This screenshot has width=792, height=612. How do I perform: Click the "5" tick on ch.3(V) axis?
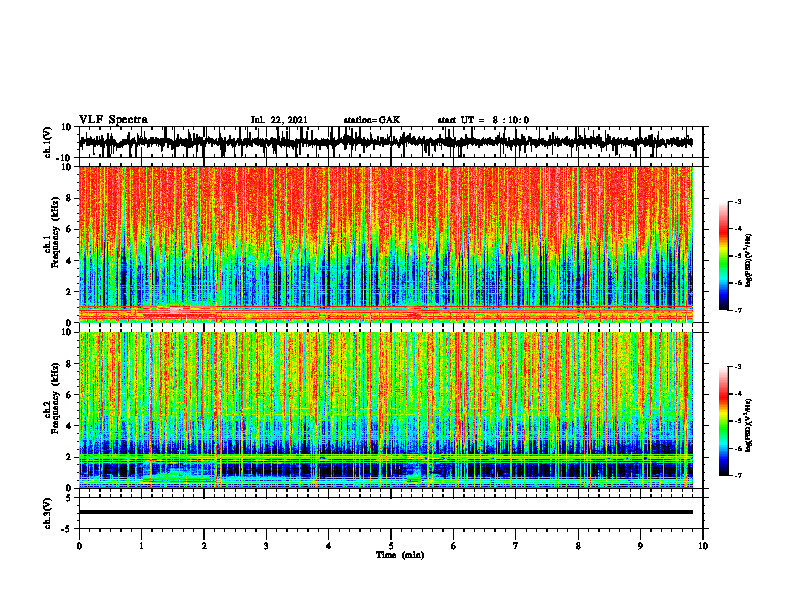coord(70,498)
